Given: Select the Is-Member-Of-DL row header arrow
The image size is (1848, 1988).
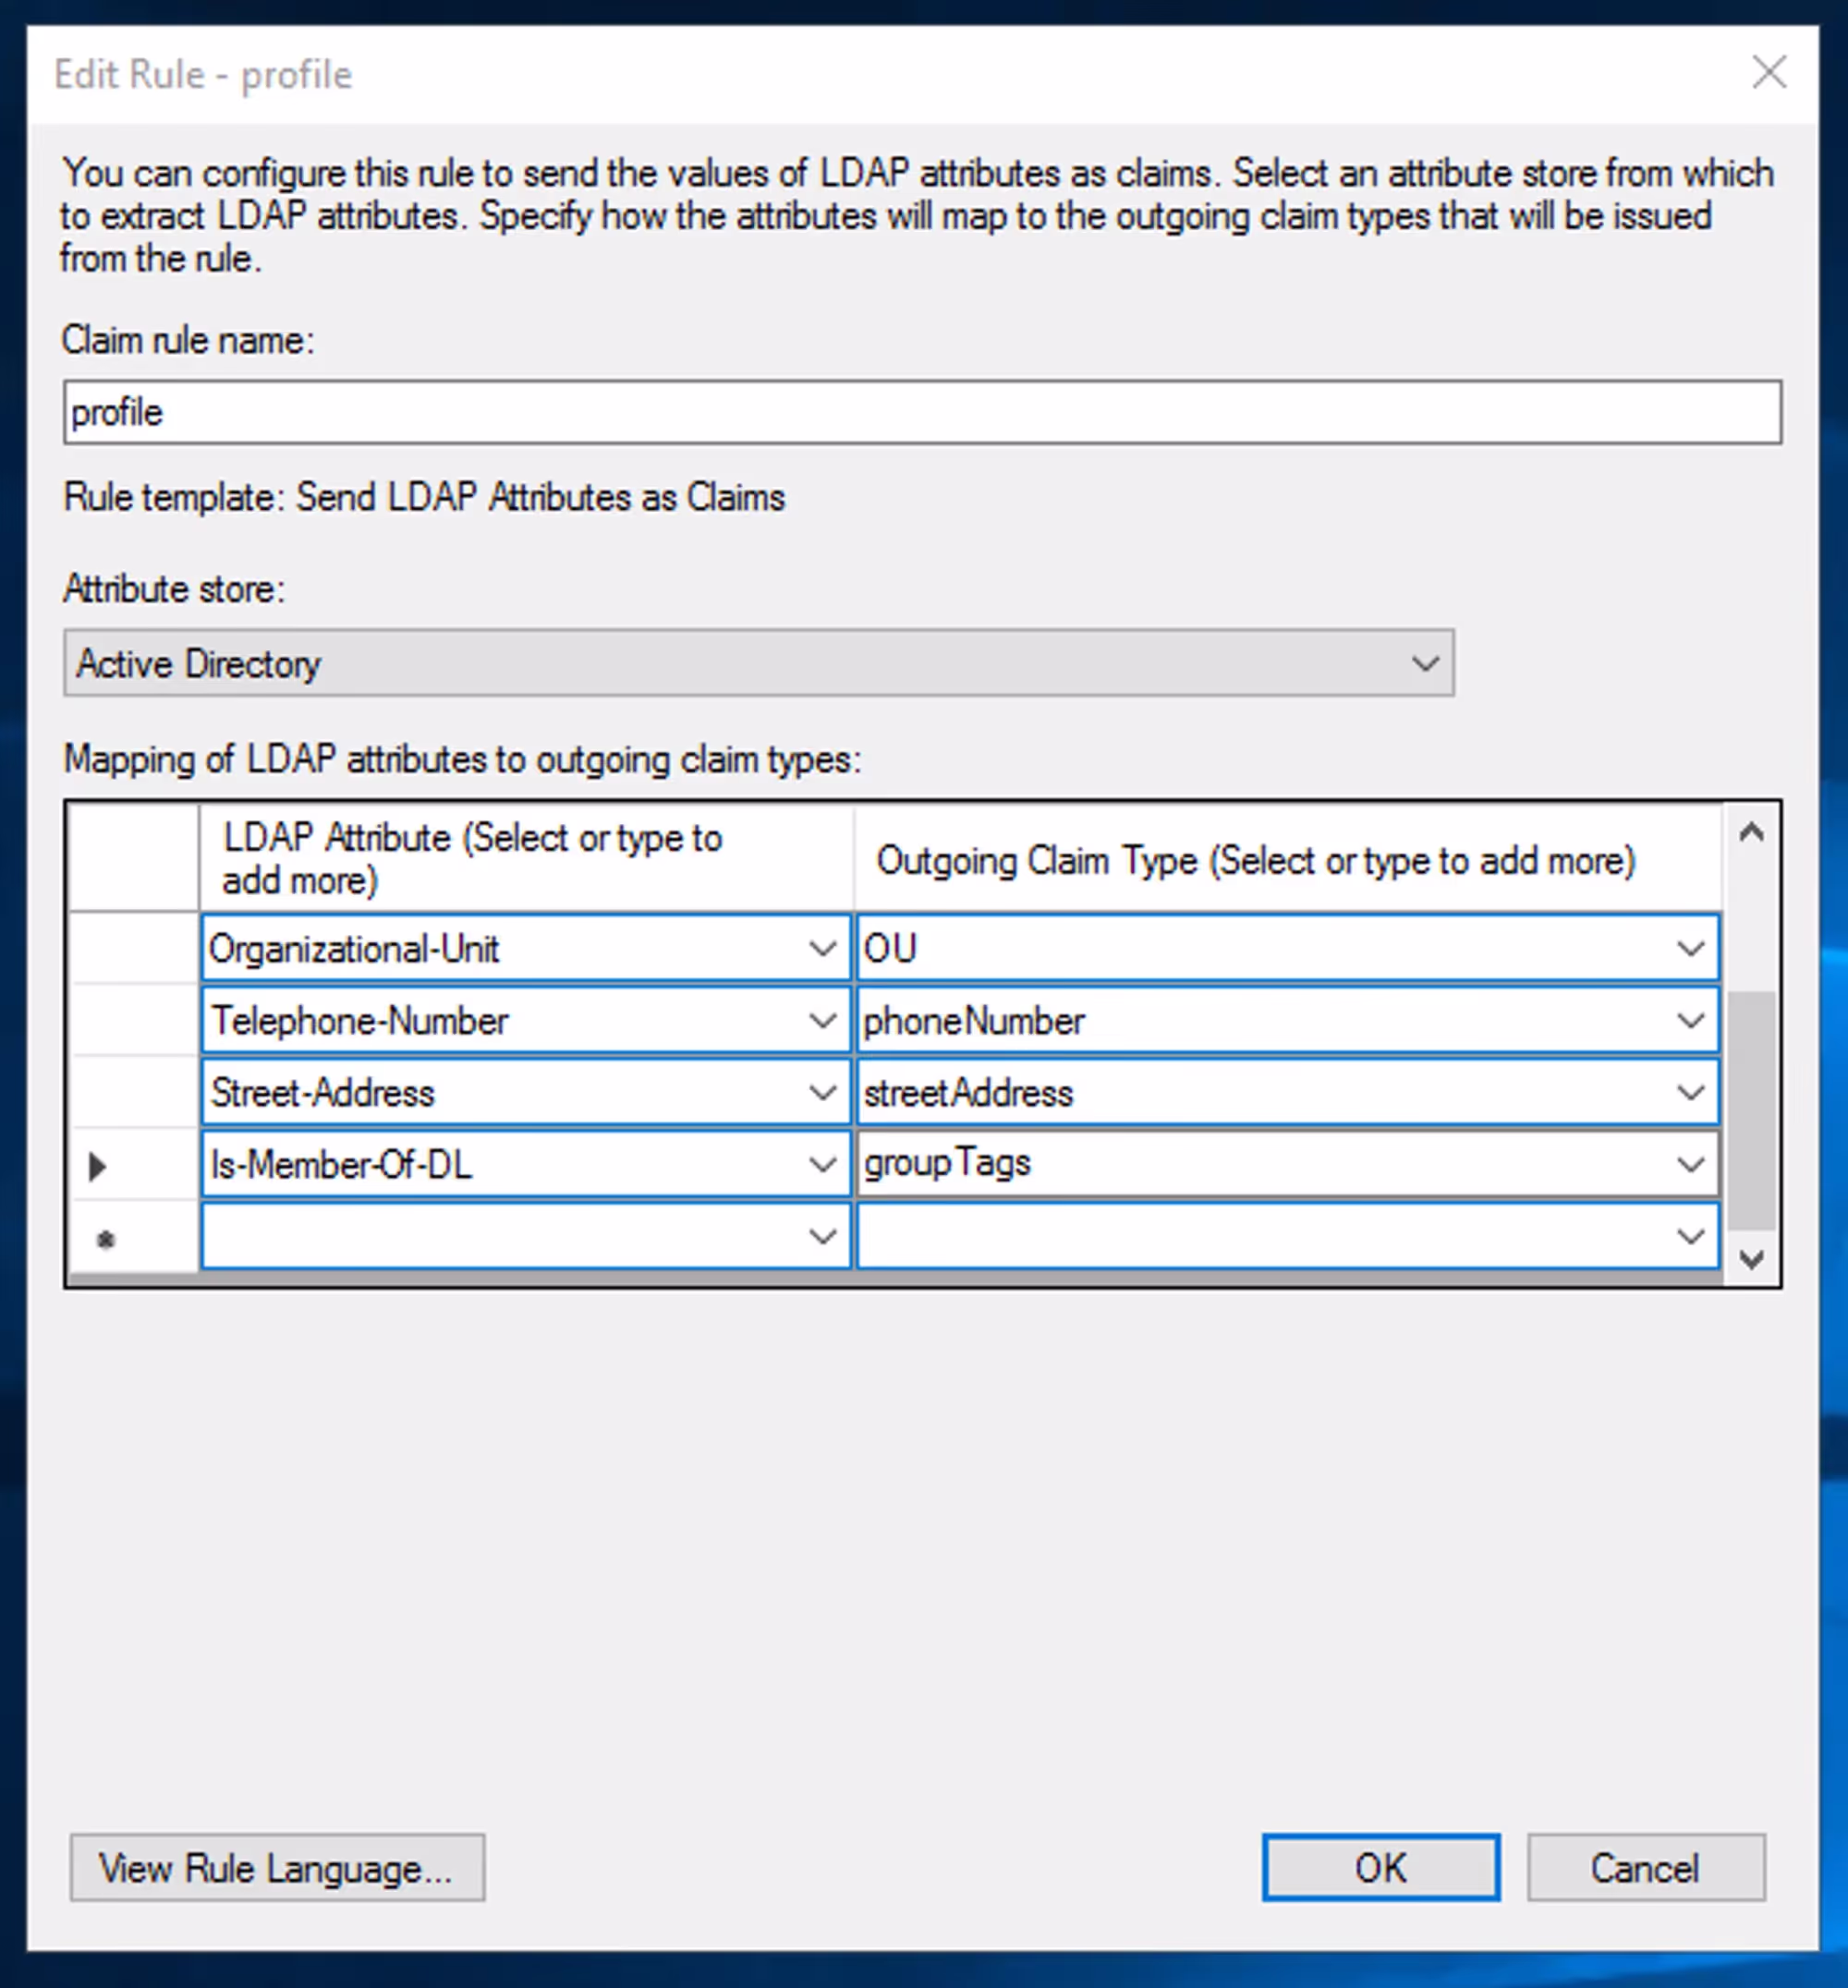Looking at the screenshot, I should [x=98, y=1165].
